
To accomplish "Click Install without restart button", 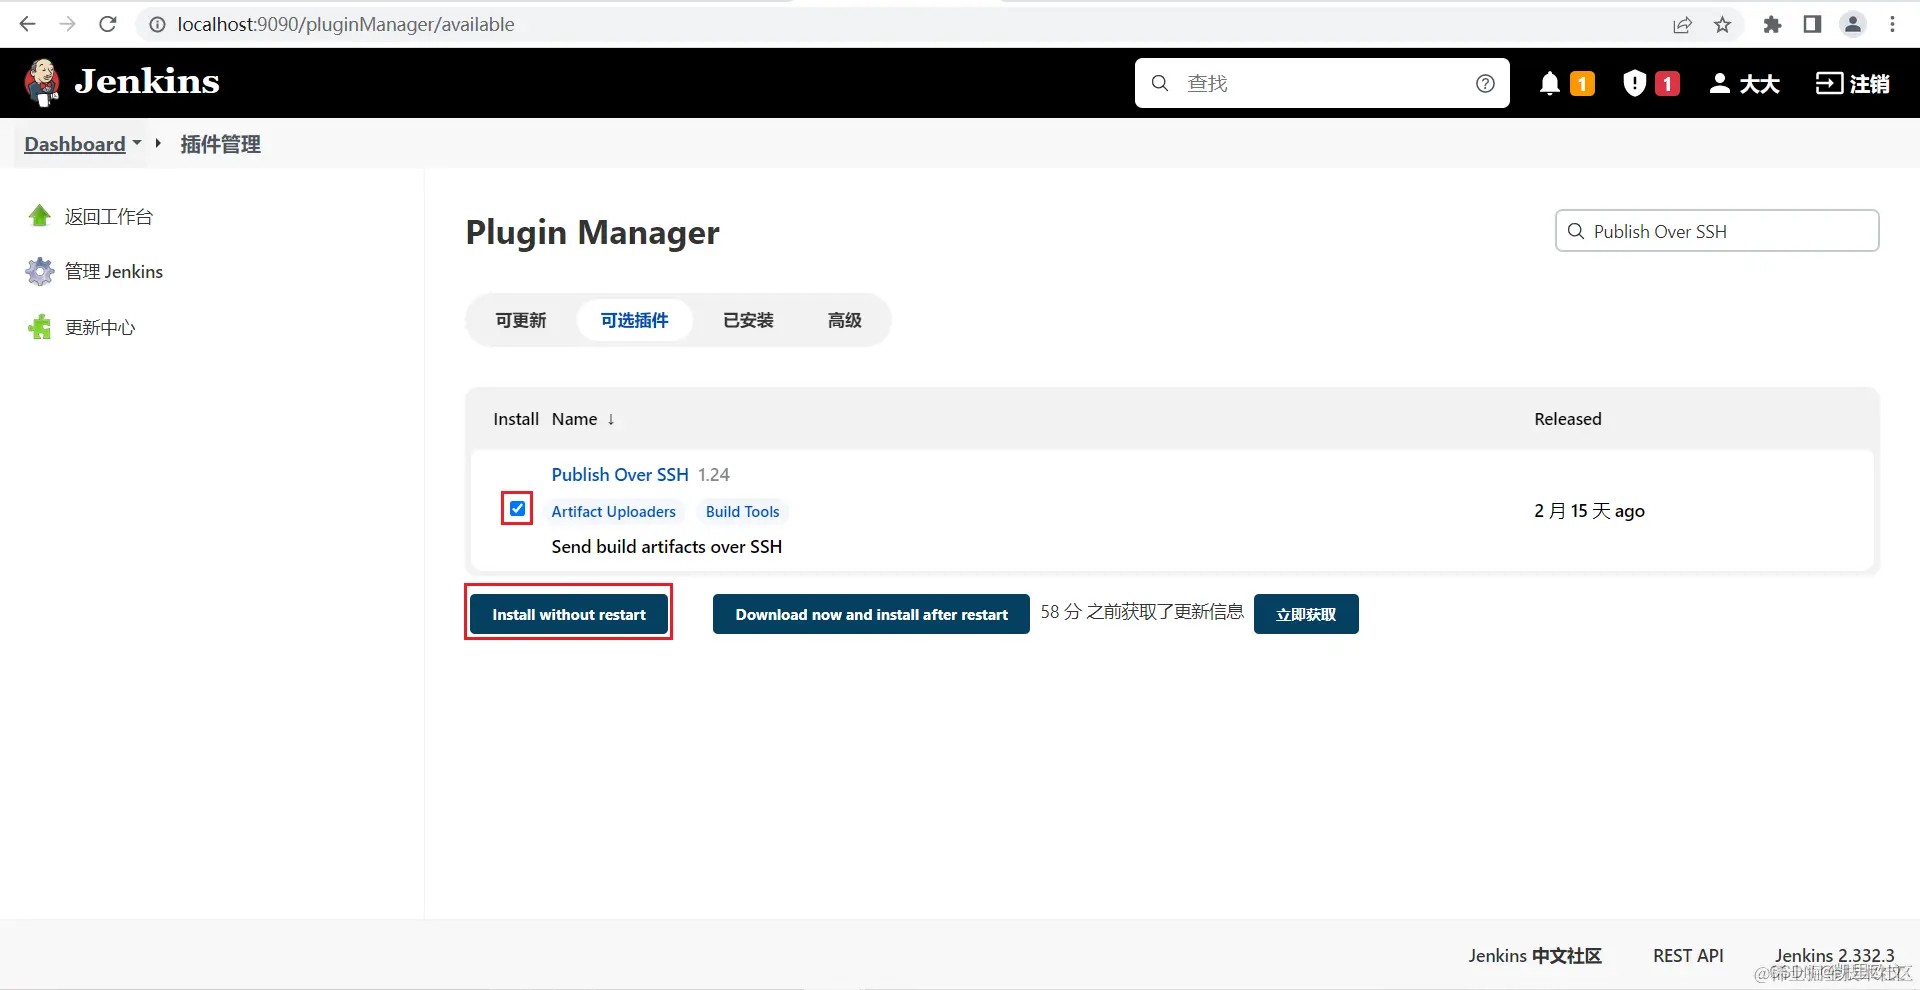I will (x=569, y=614).
